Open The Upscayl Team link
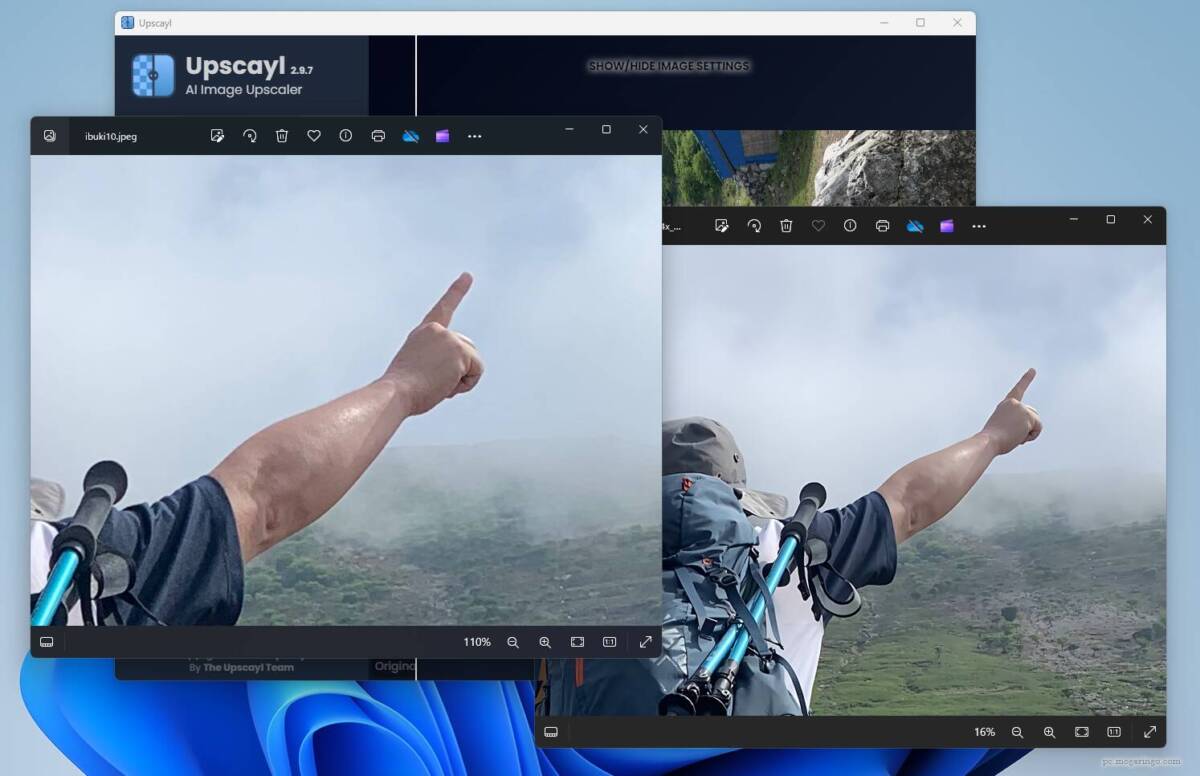Image resolution: width=1200 pixels, height=776 pixels. pos(249,667)
